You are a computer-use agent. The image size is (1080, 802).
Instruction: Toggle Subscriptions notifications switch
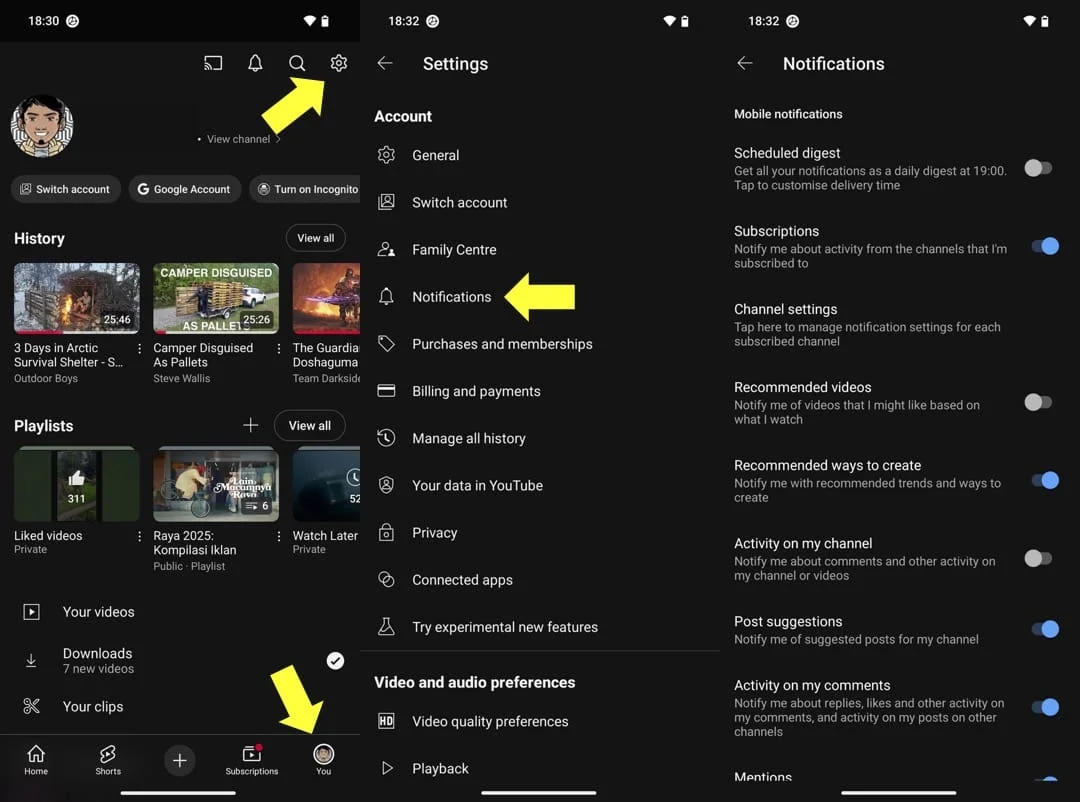1045,246
